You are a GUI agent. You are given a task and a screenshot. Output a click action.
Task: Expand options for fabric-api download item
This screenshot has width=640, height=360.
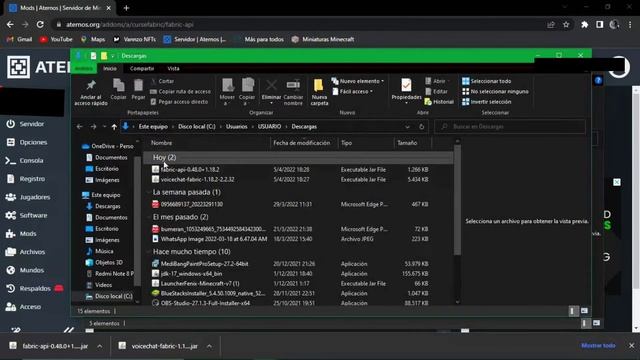[100, 346]
